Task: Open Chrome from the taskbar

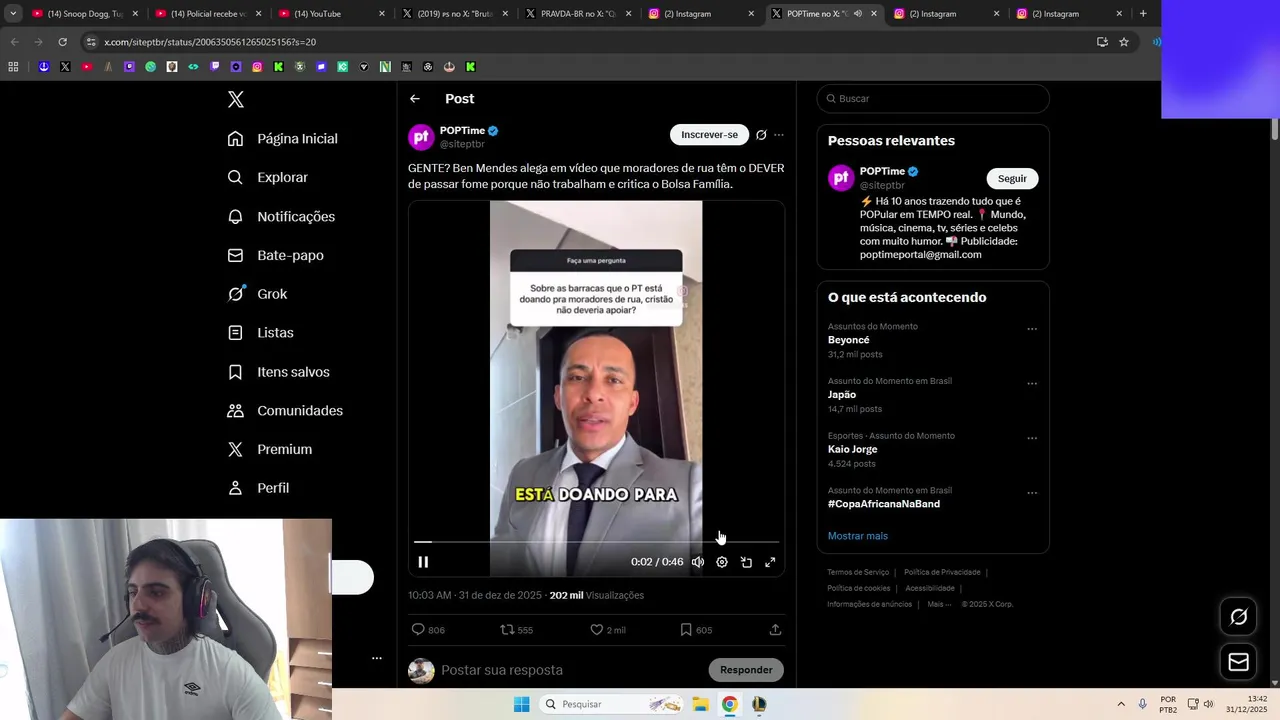Action: tap(730, 704)
